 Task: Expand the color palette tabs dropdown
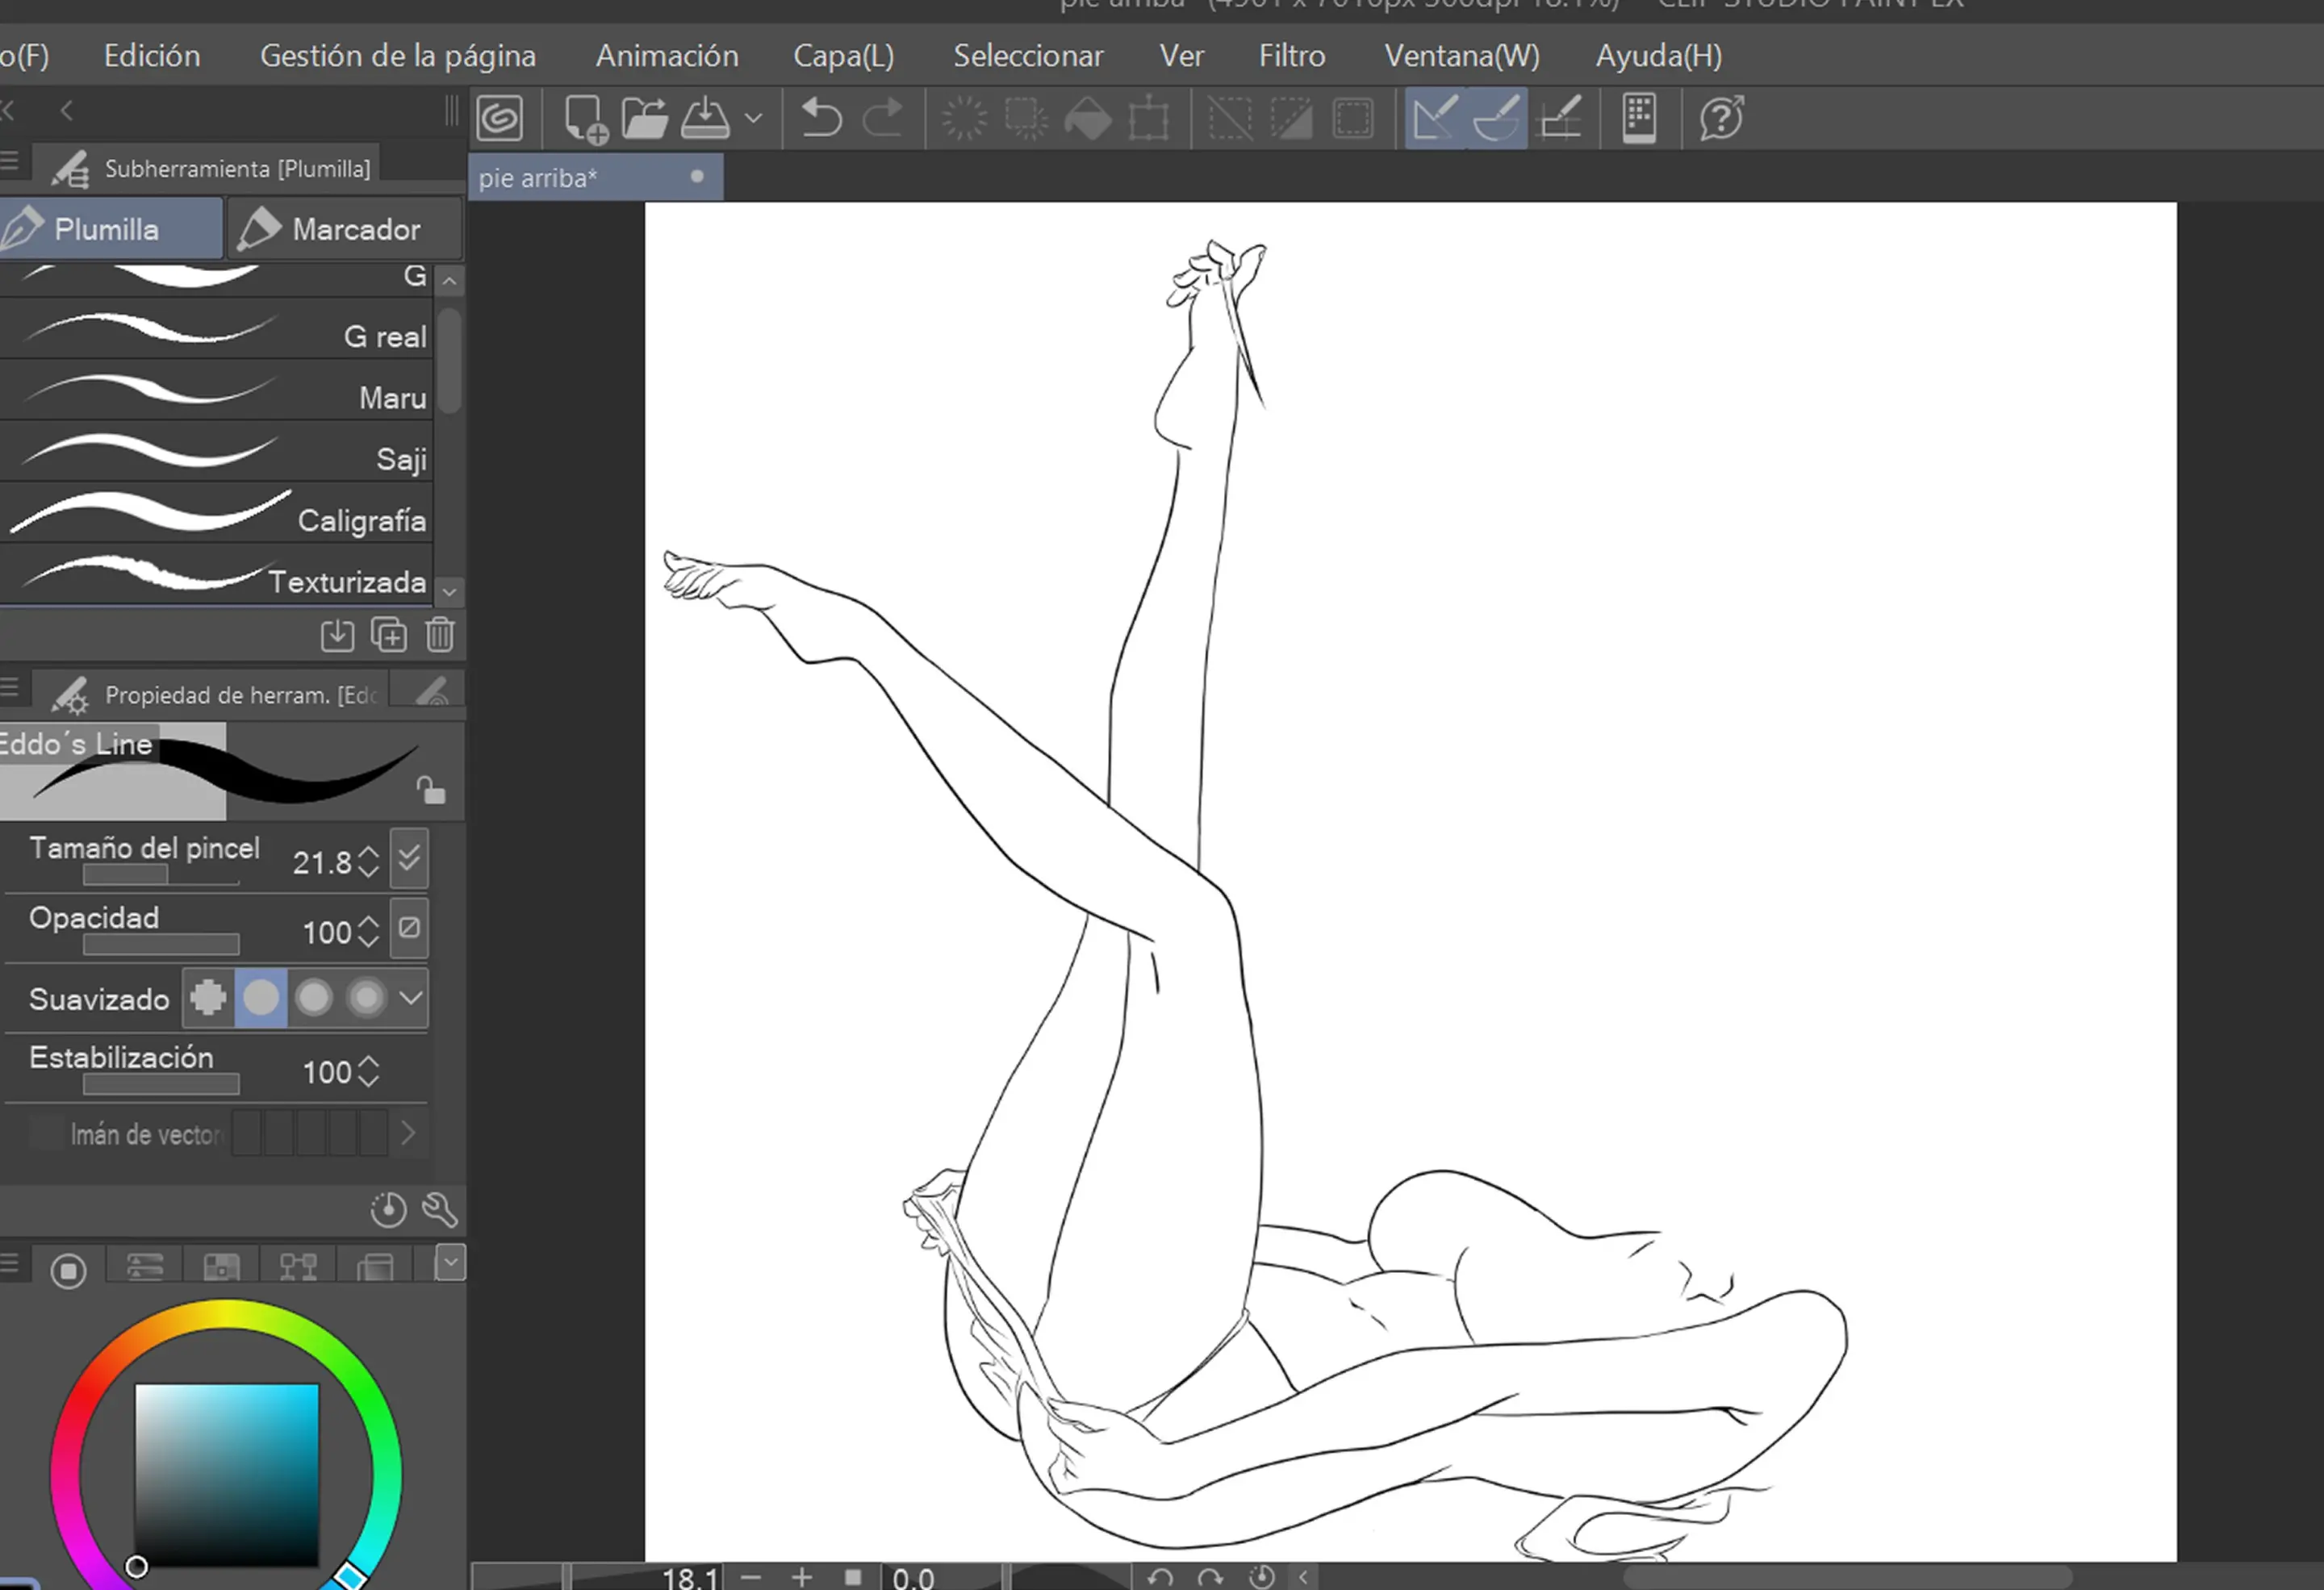click(450, 1263)
